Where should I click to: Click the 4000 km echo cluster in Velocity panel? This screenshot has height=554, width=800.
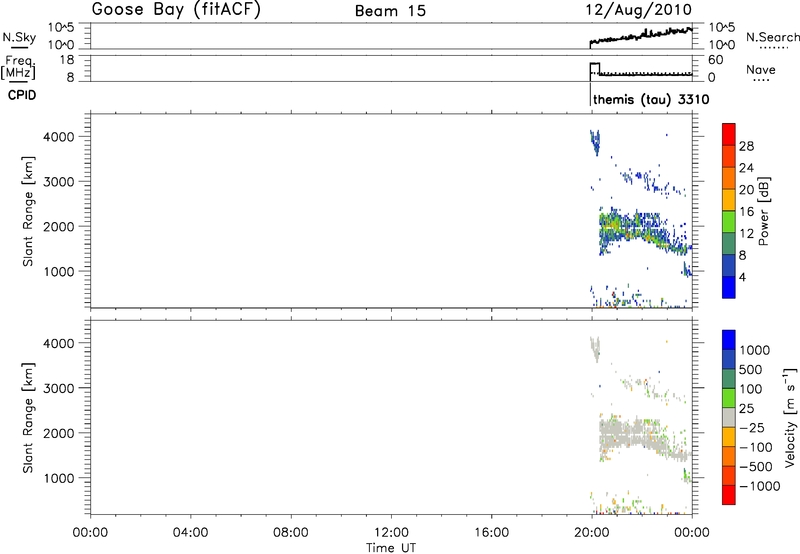[x=595, y=349]
